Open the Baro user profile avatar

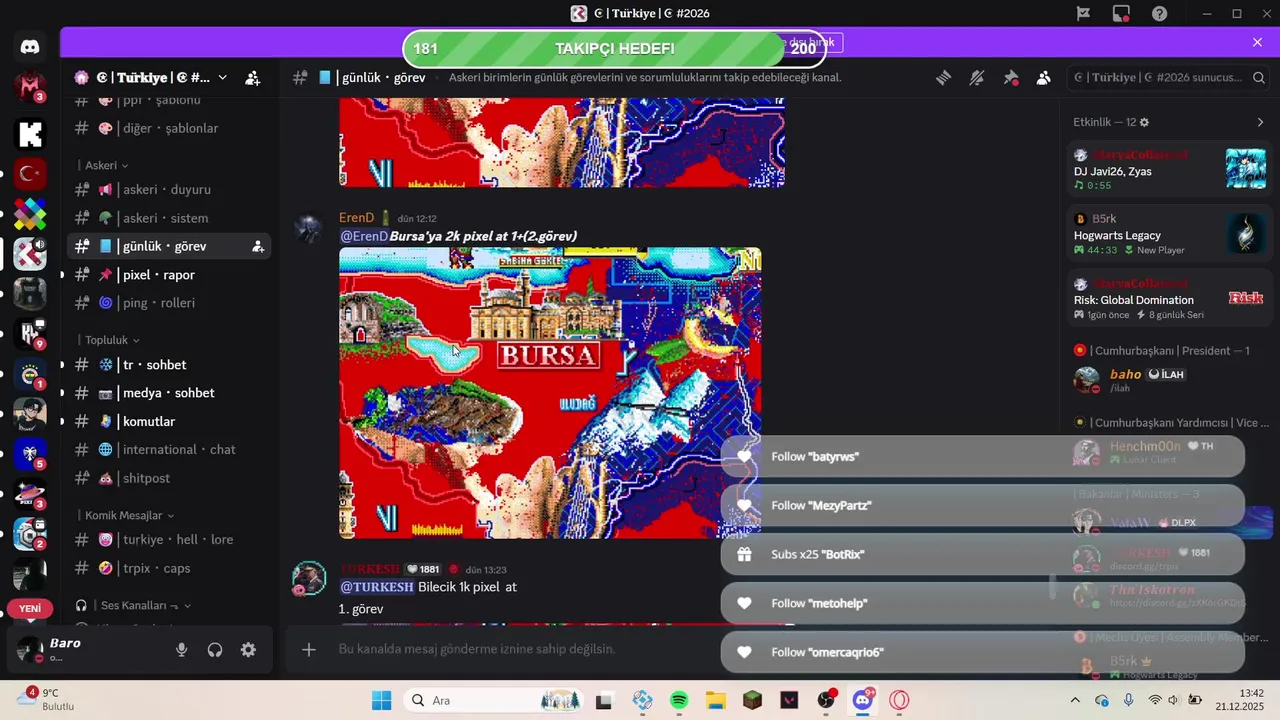pyautogui.click(x=30, y=649)
